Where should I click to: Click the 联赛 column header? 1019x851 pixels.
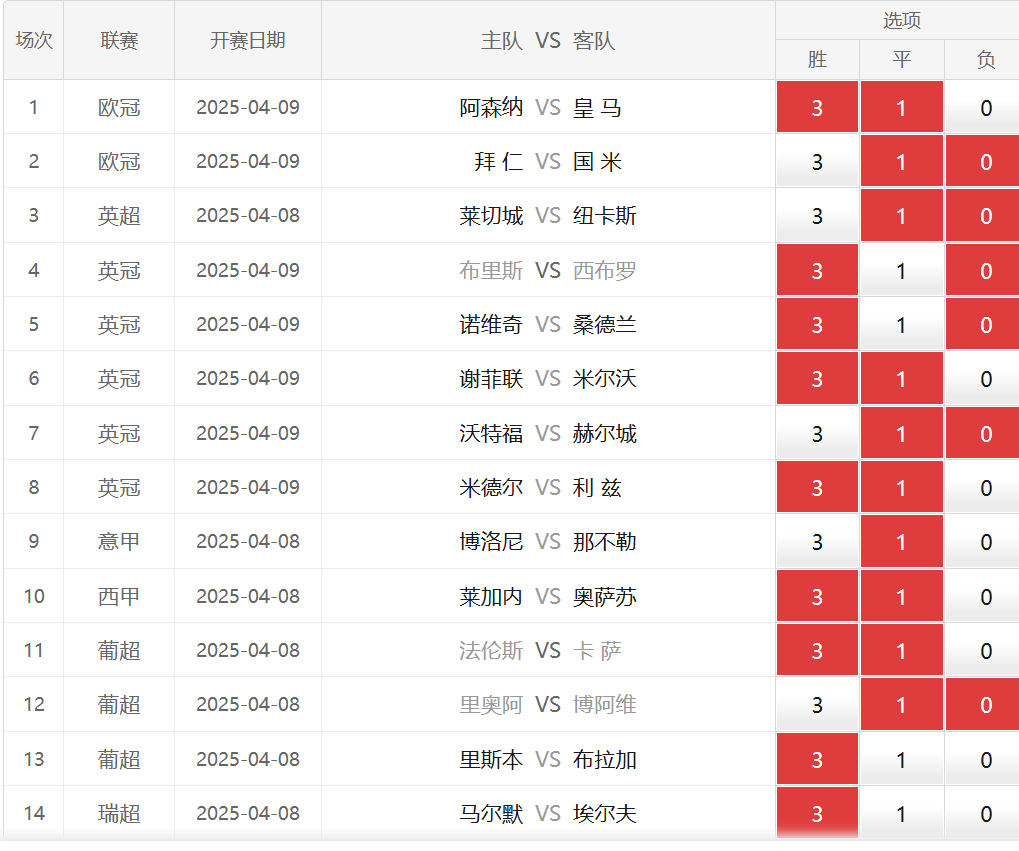119,40
